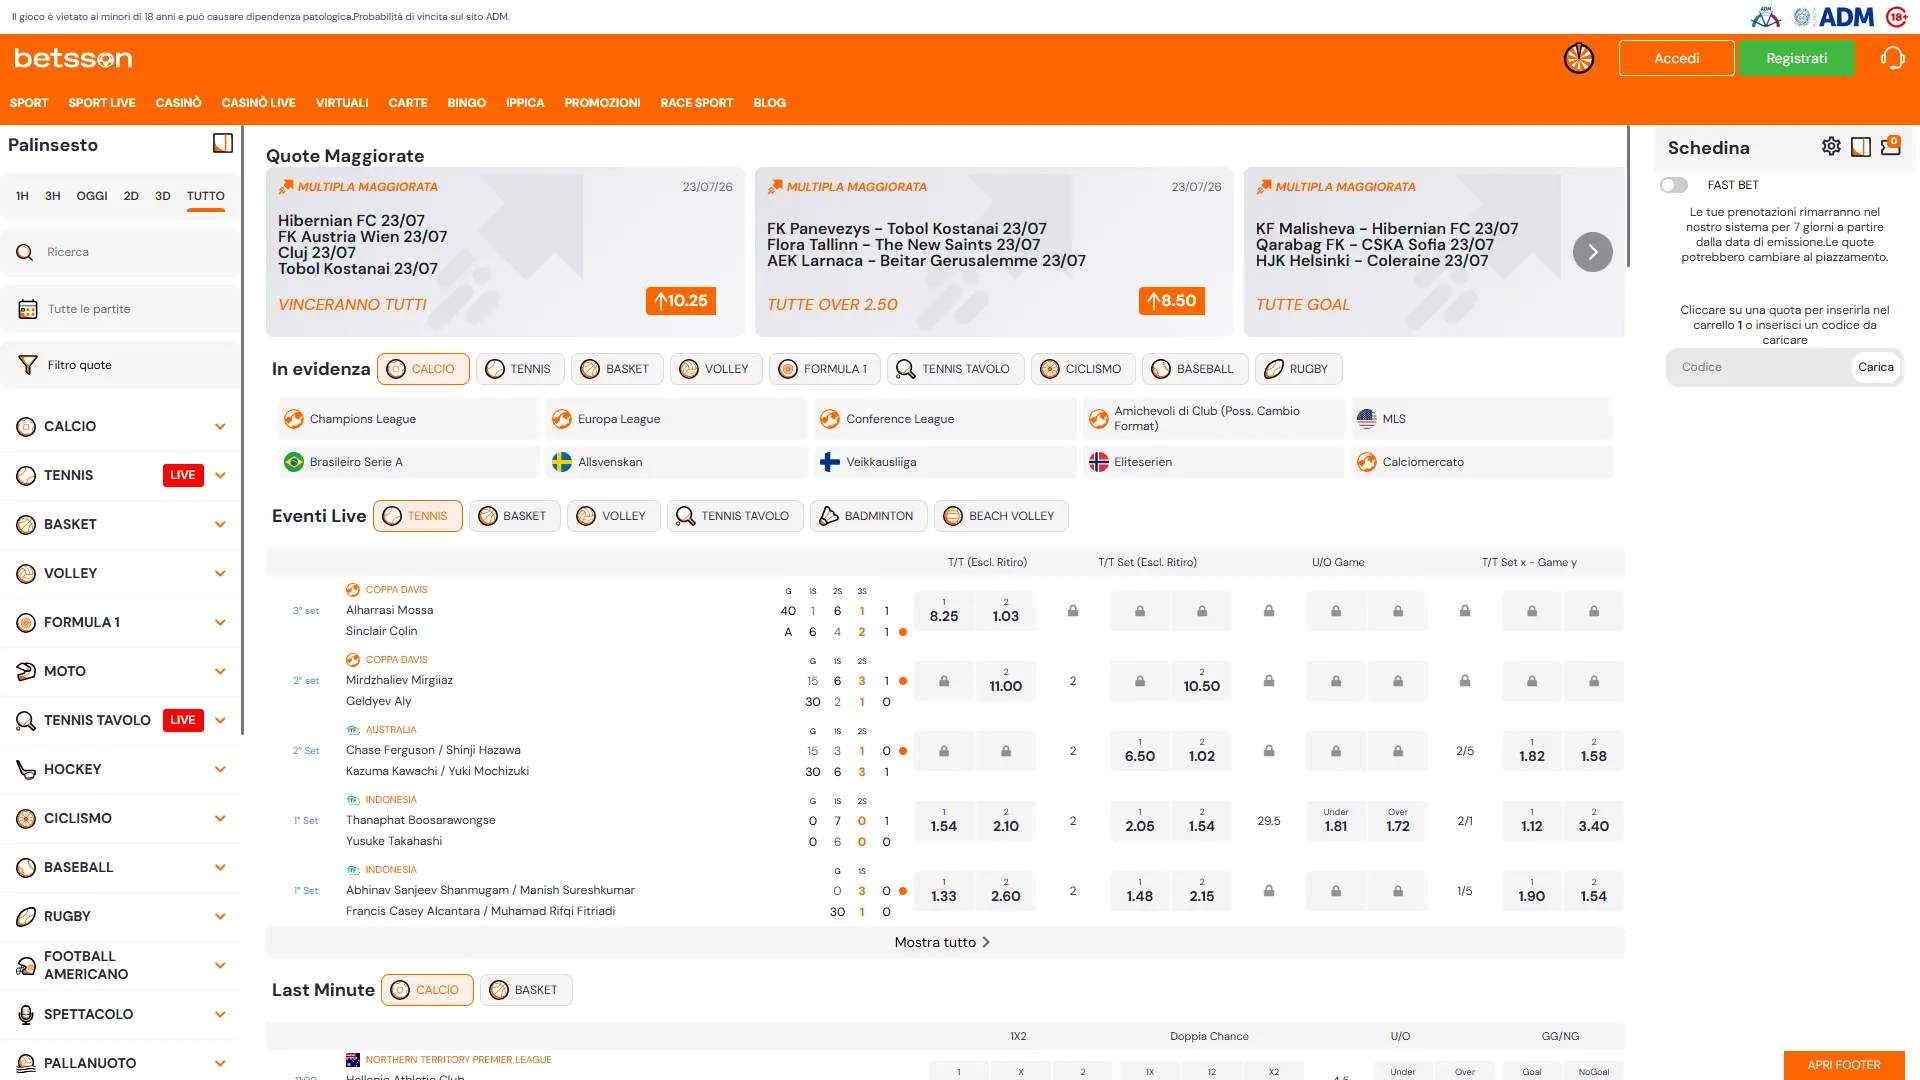Click the Spettacolo microphone icon
The image size is (1920, 1080).
pyautogui.click(x=26, y=1015)
